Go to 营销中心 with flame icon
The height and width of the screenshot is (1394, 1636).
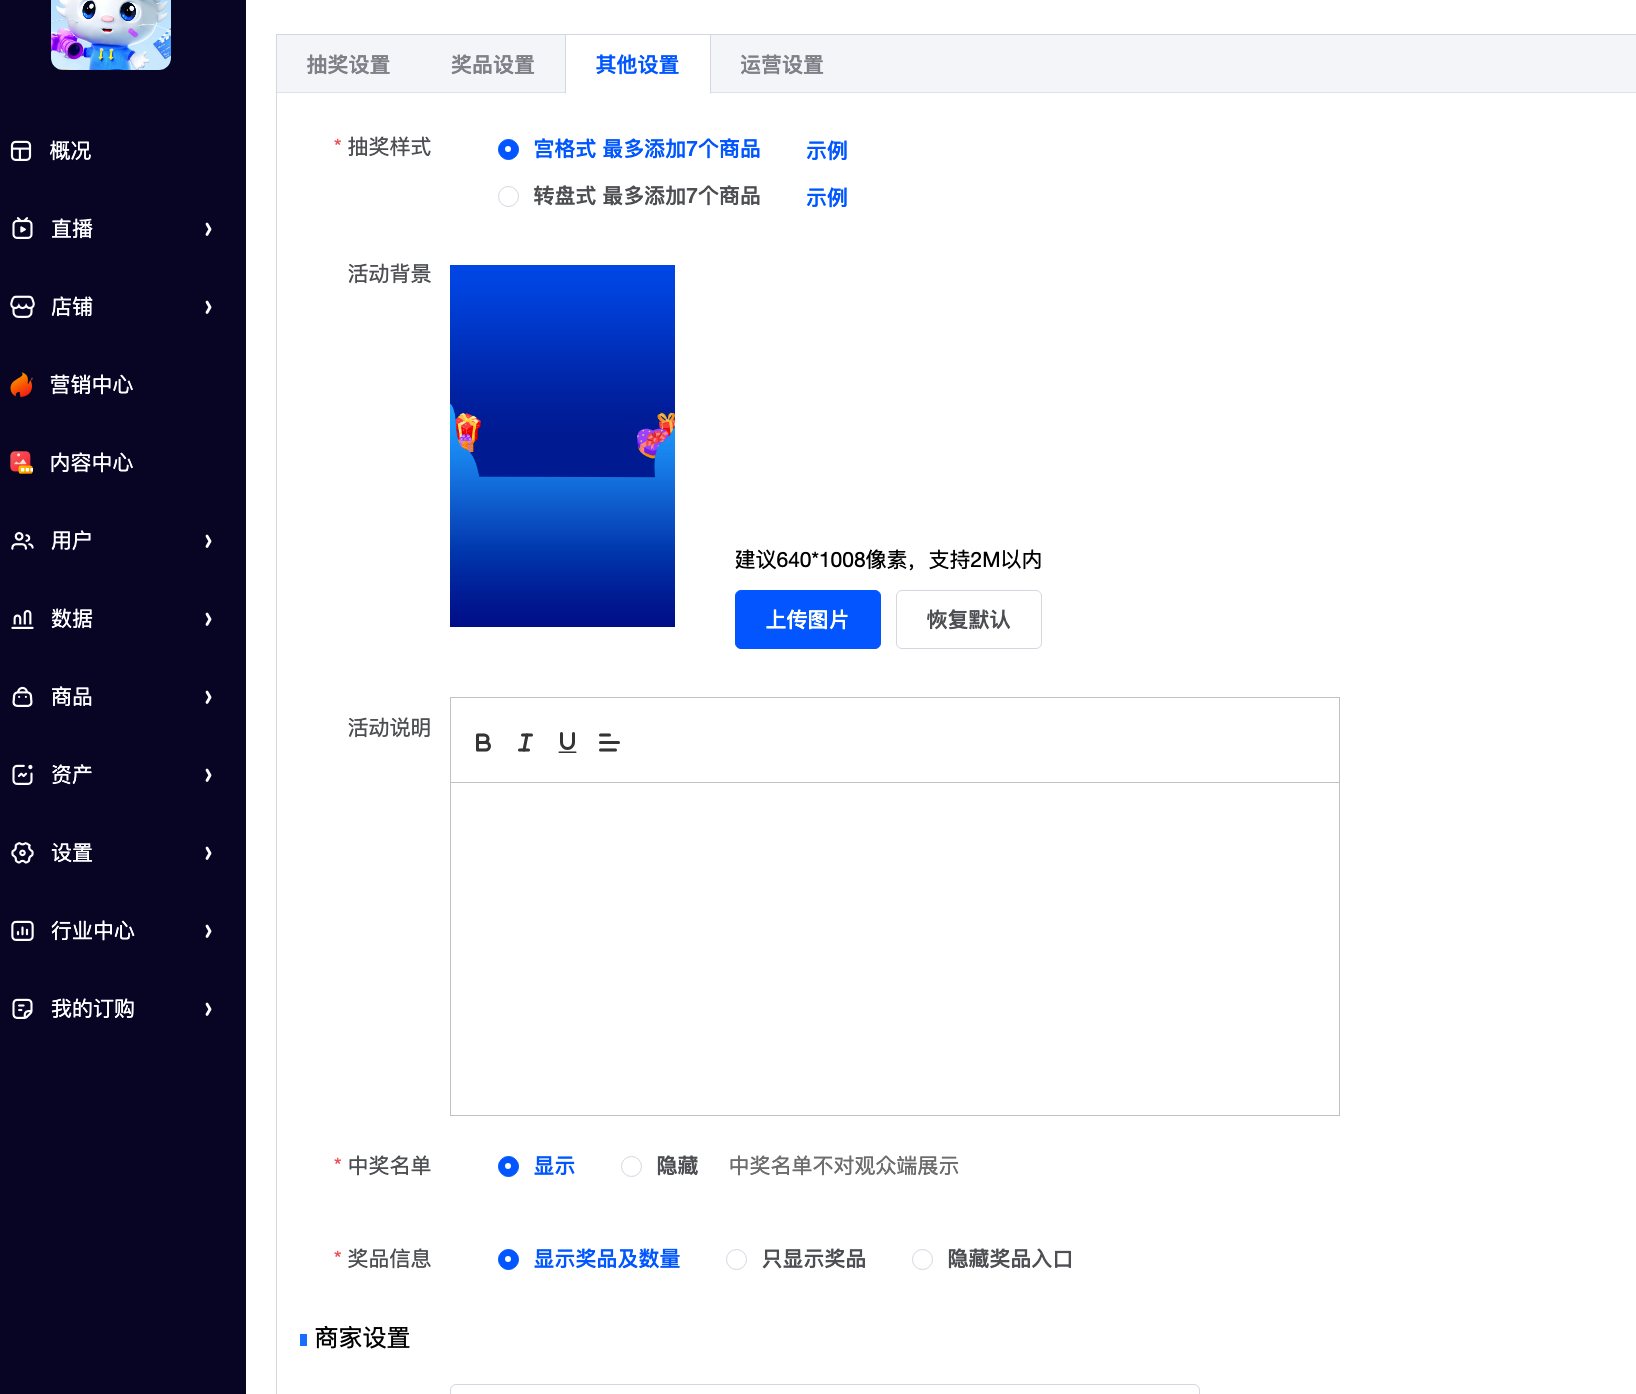90,385
